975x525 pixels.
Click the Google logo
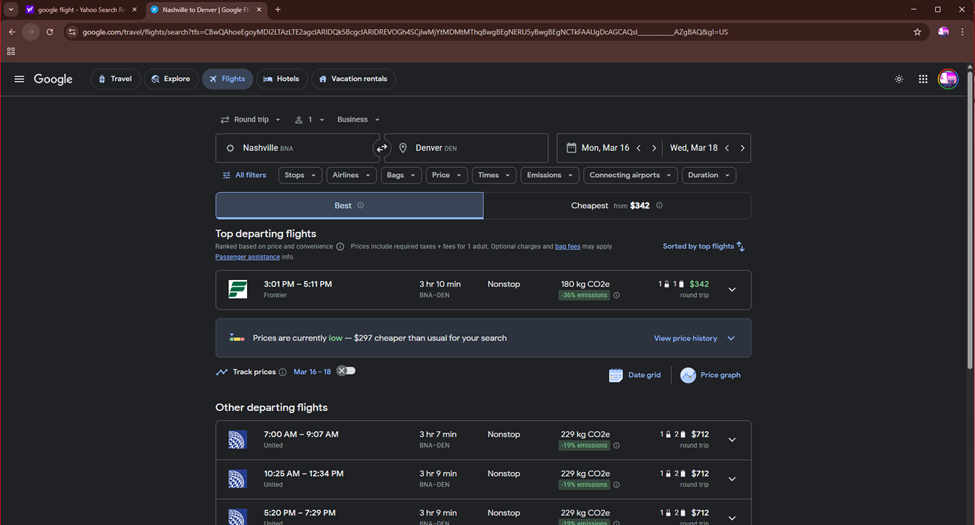[53, 79]
